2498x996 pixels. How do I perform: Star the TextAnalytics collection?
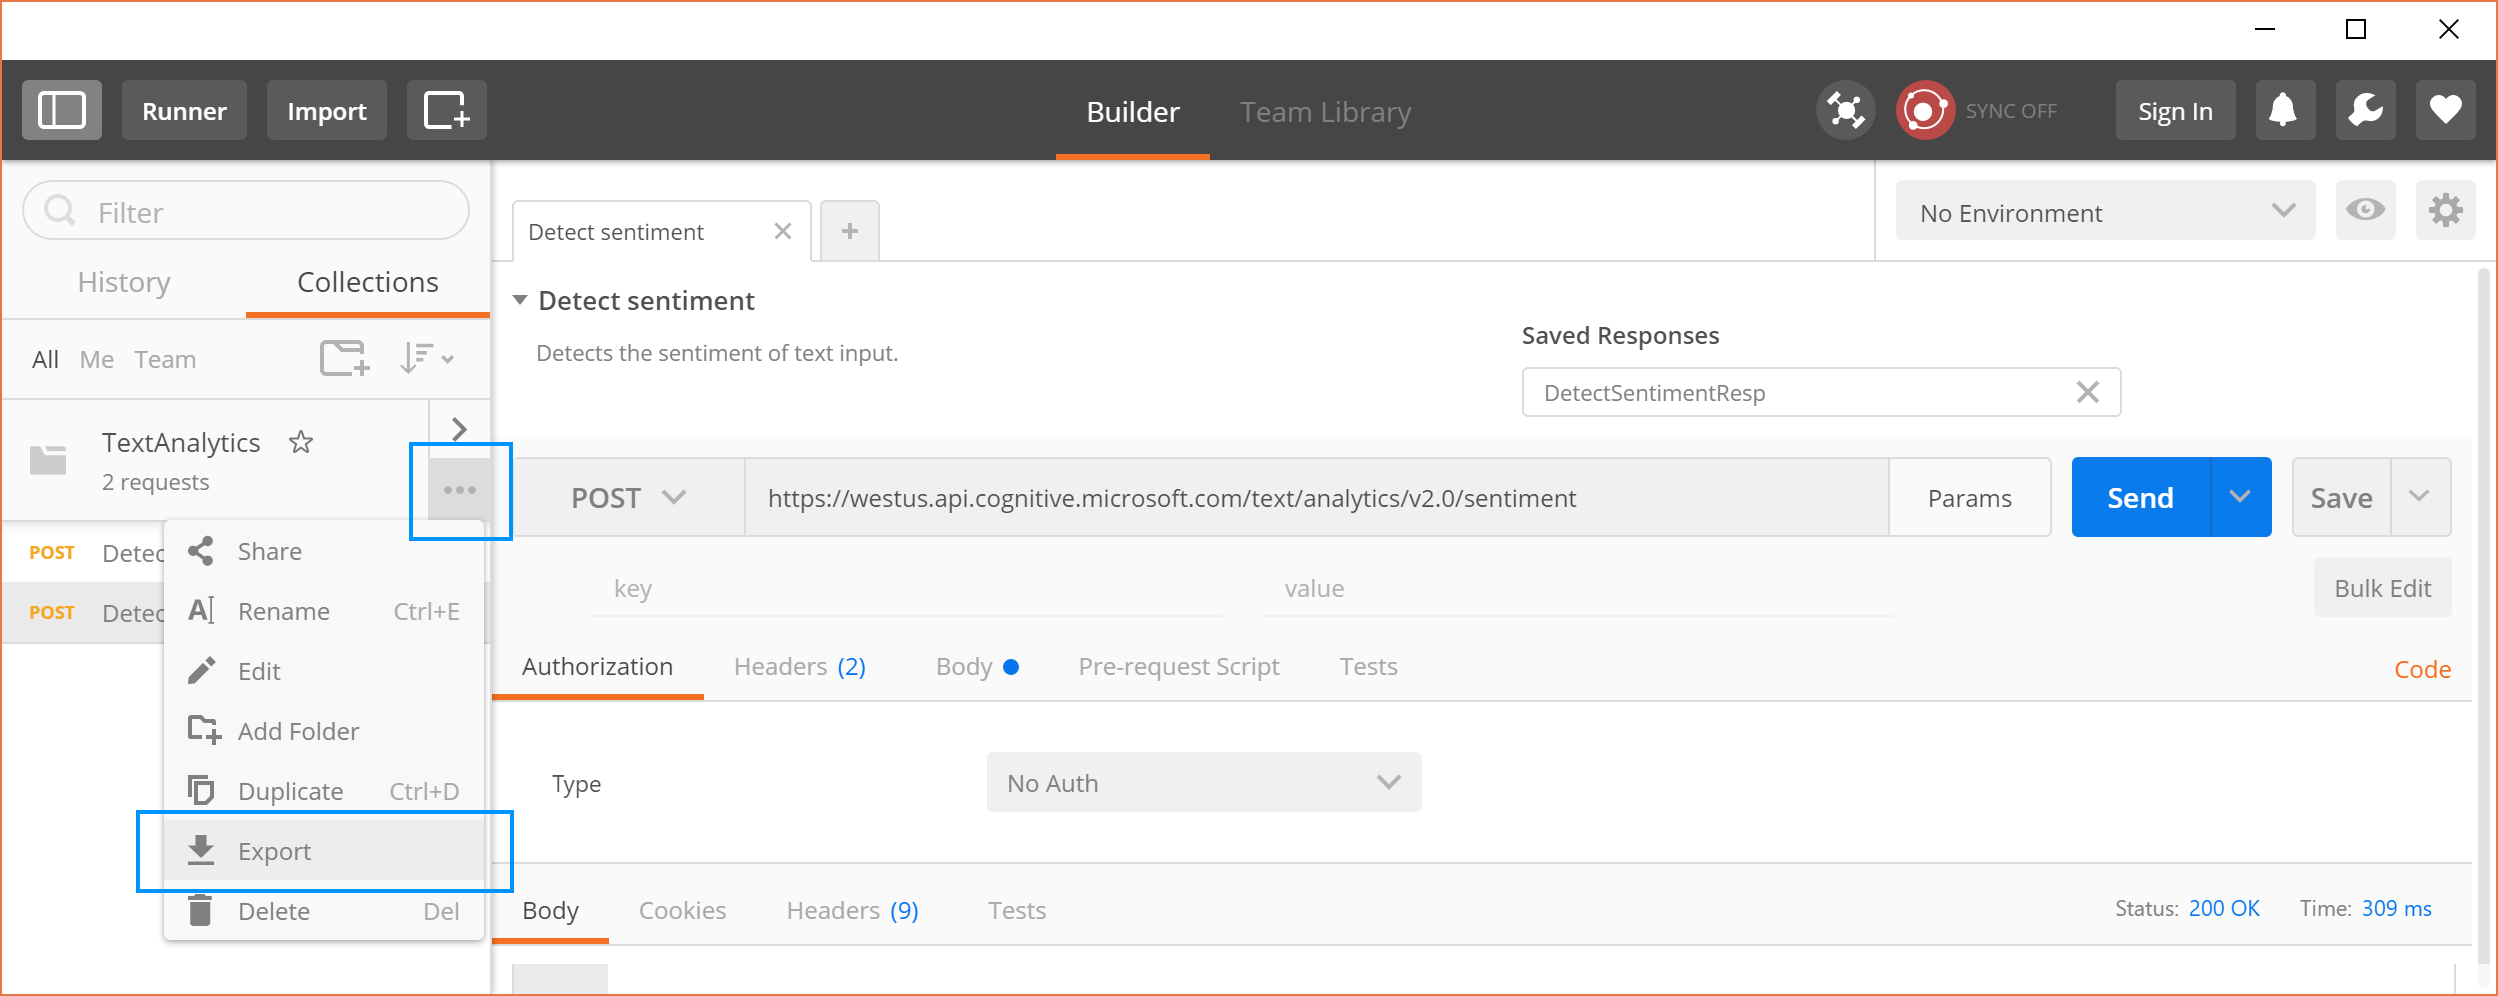(301, 442)
